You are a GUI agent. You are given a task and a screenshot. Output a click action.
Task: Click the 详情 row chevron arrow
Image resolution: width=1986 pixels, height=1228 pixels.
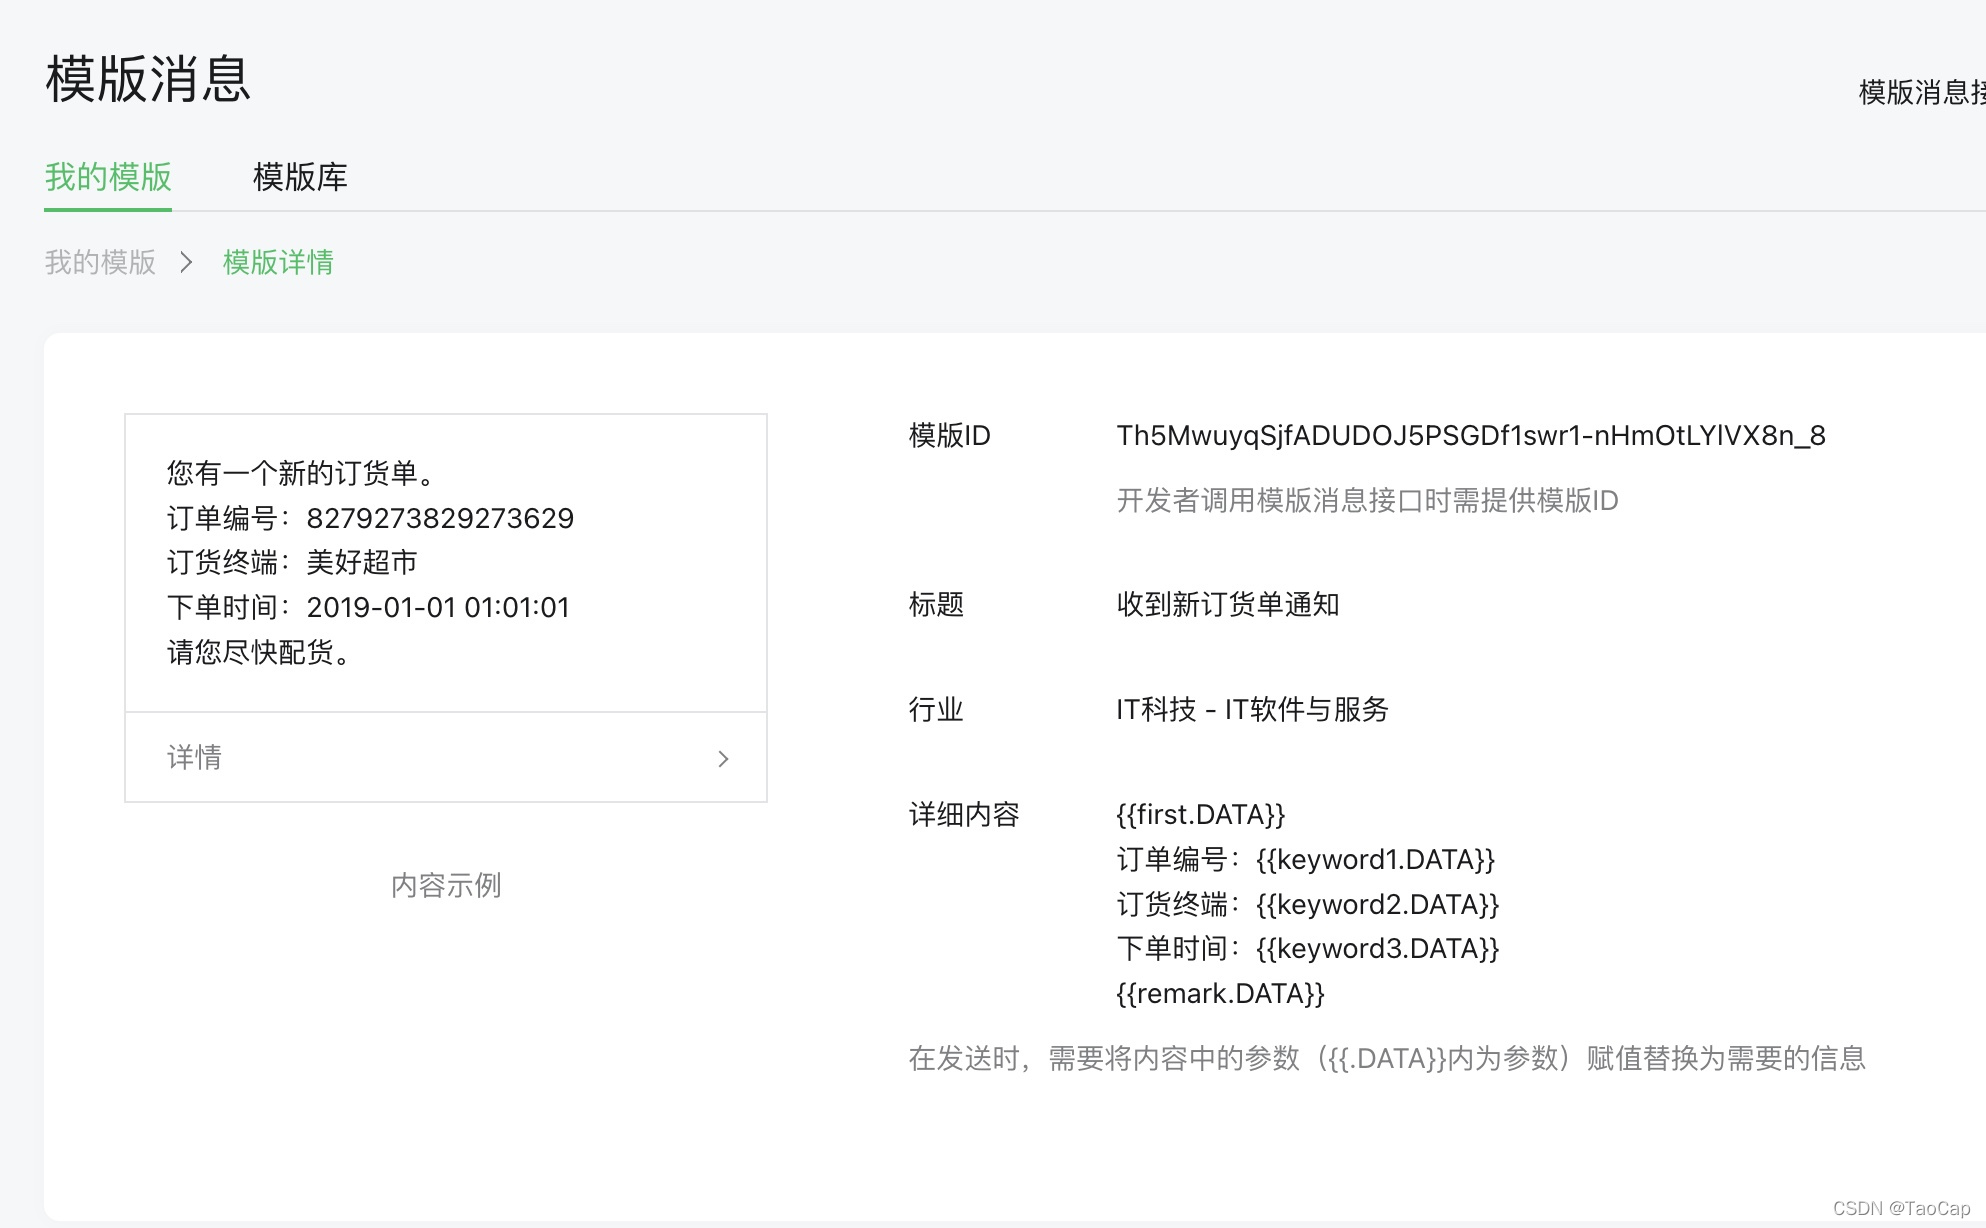[x=723, y=759]
